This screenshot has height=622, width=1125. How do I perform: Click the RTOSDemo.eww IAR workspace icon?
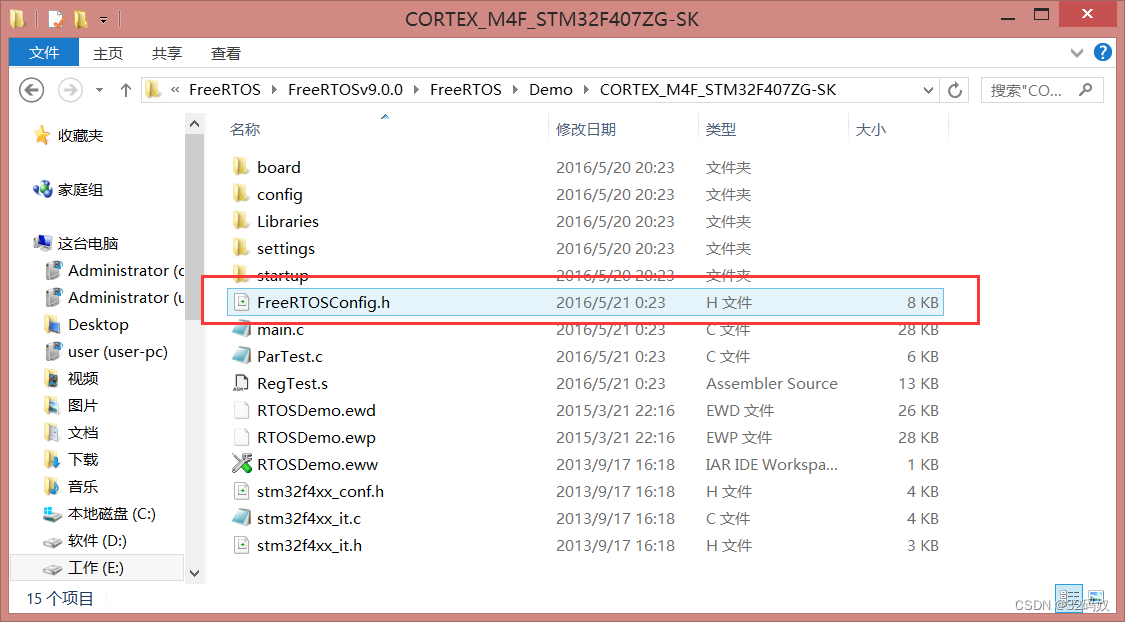pos(241,464)
